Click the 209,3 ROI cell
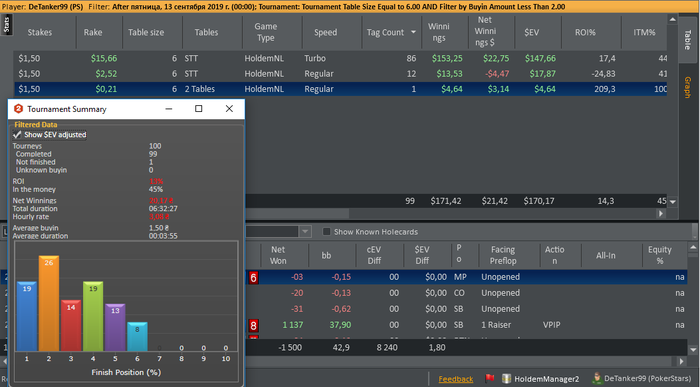 (604, 89)
